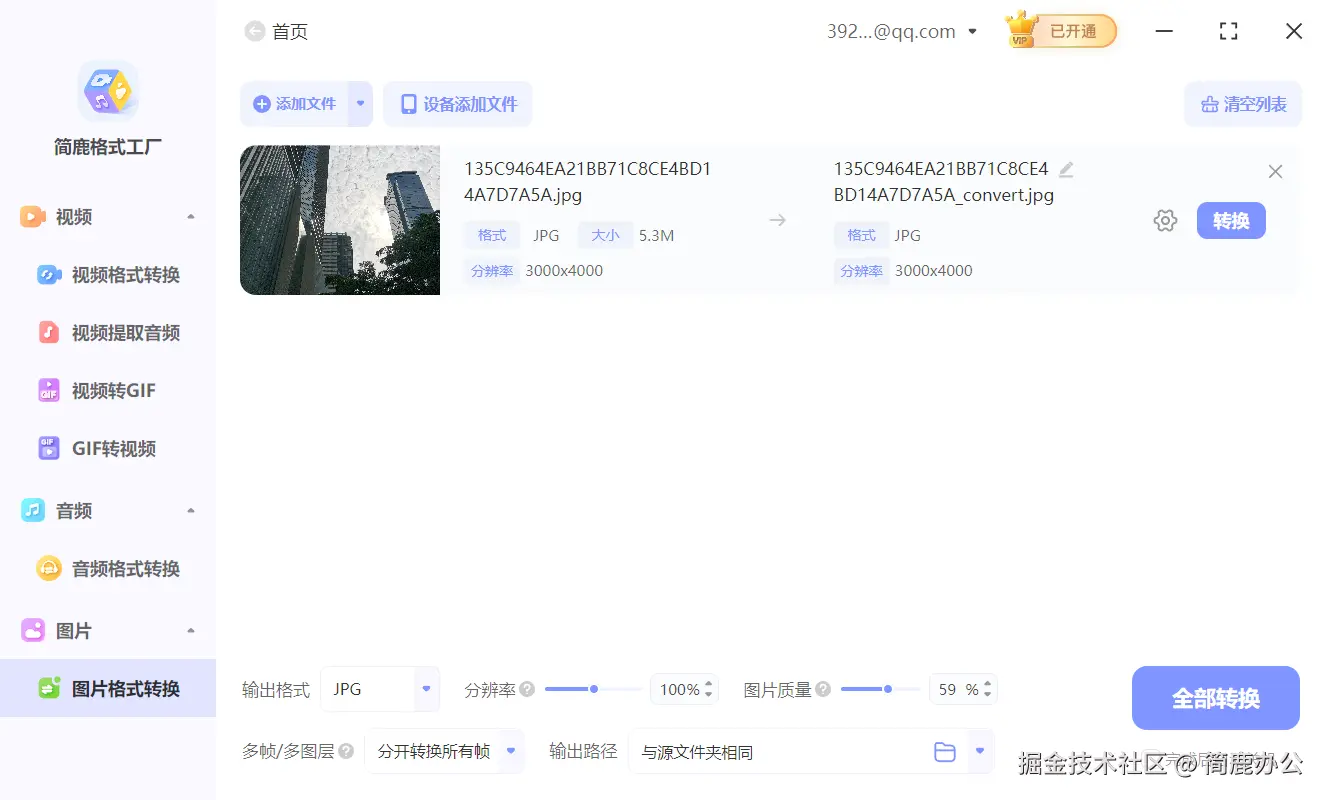The image size is (1326, 800).
Task: Click the back arrow next to 首页
Action: tap(255, 32)
